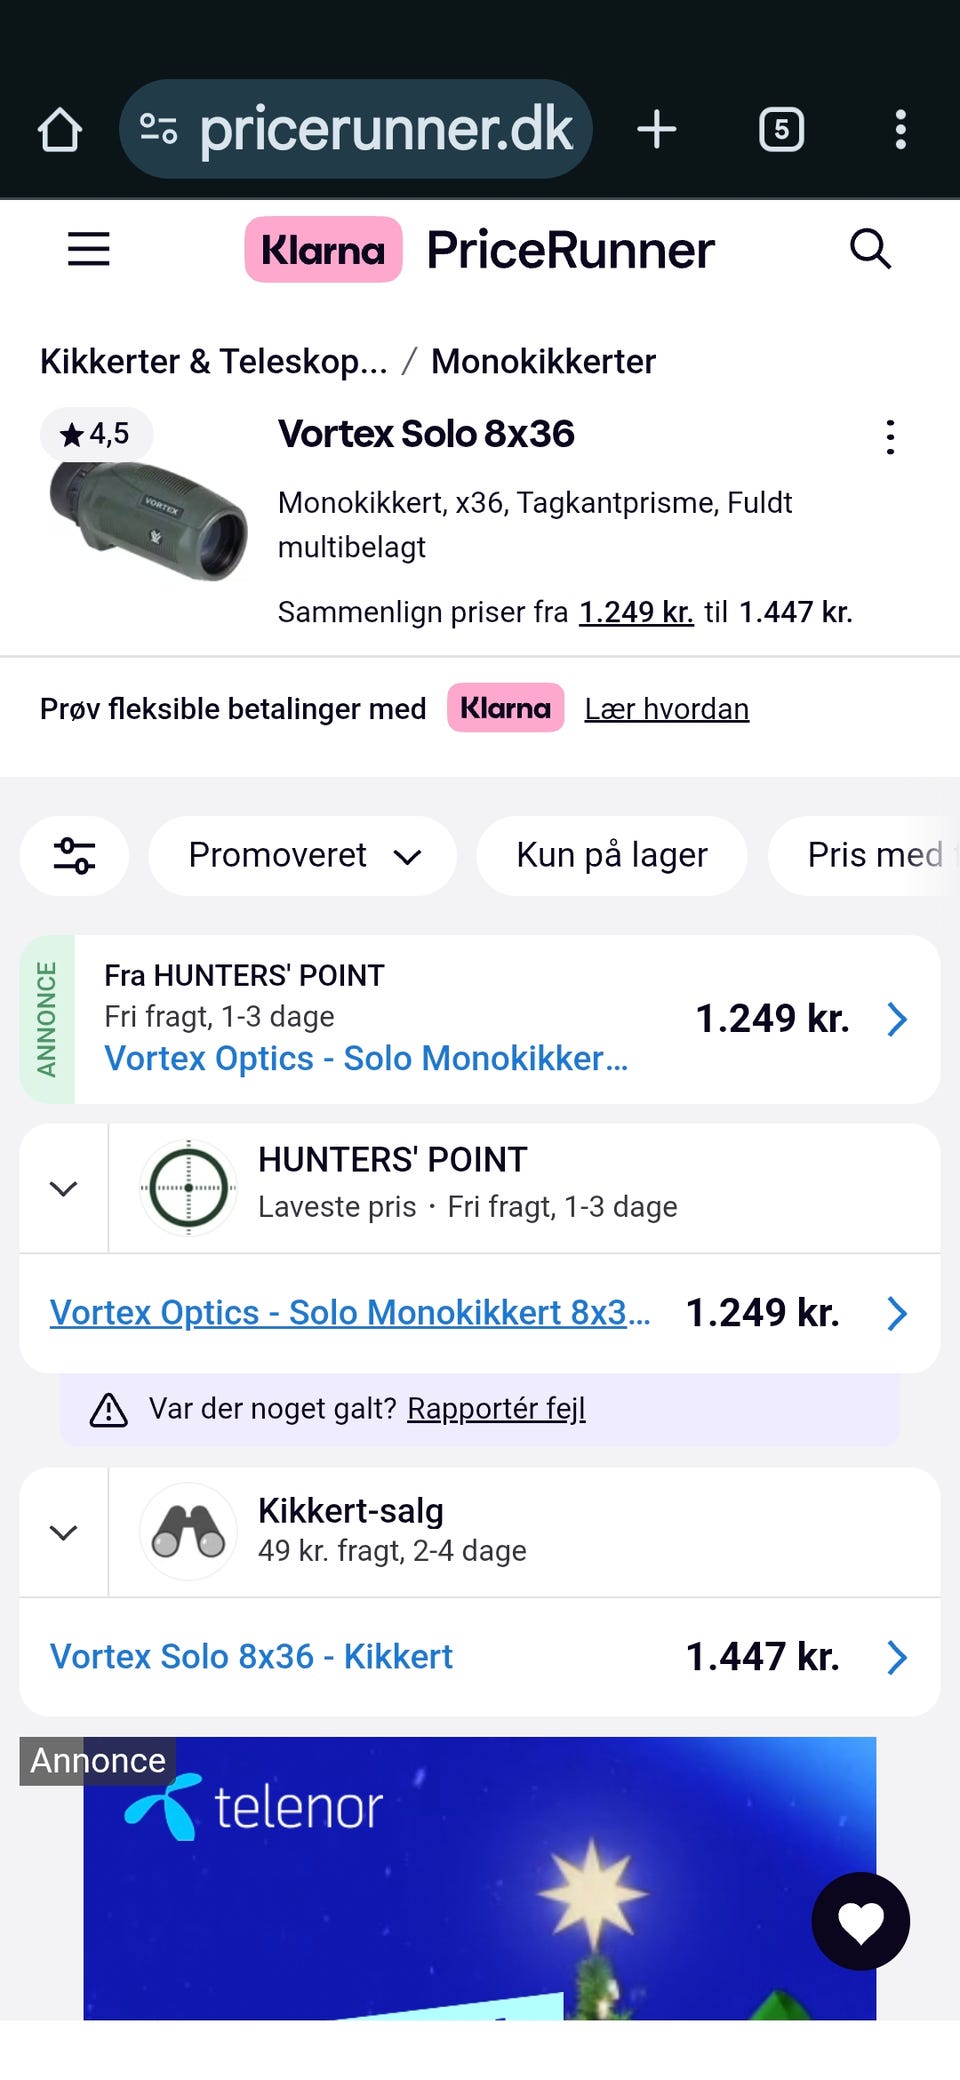This screenshot has width=960, height=2080.
Task: Expand the Kikkert-salg store details
Action: 64,1532
